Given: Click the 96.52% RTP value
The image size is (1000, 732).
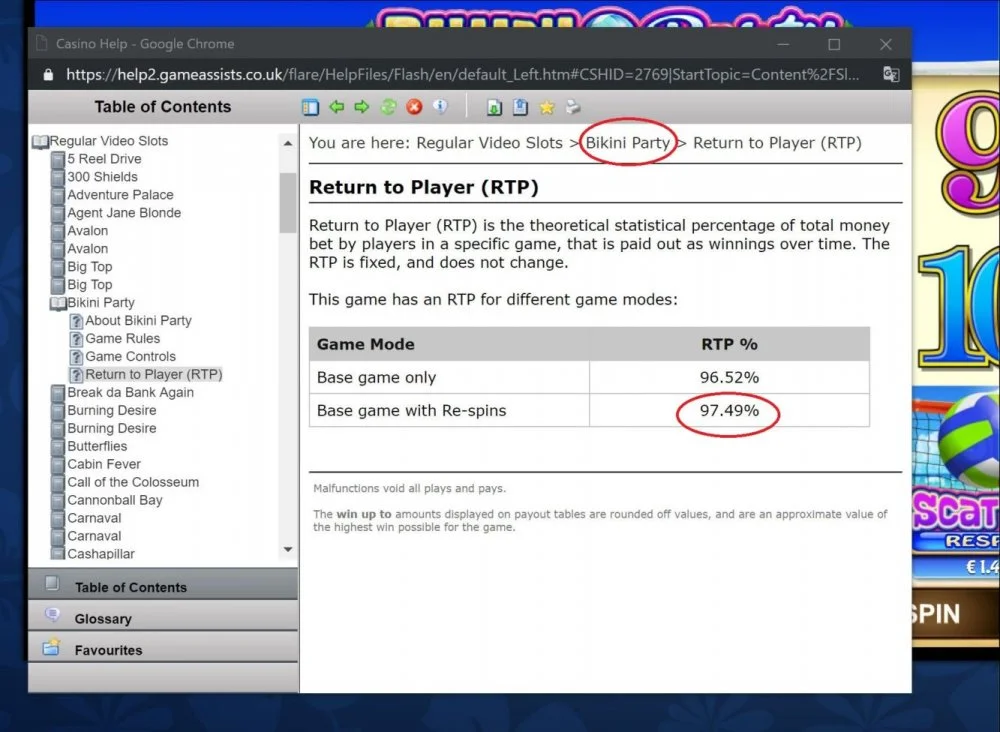Looking at the screenshot, I should 729,377.
